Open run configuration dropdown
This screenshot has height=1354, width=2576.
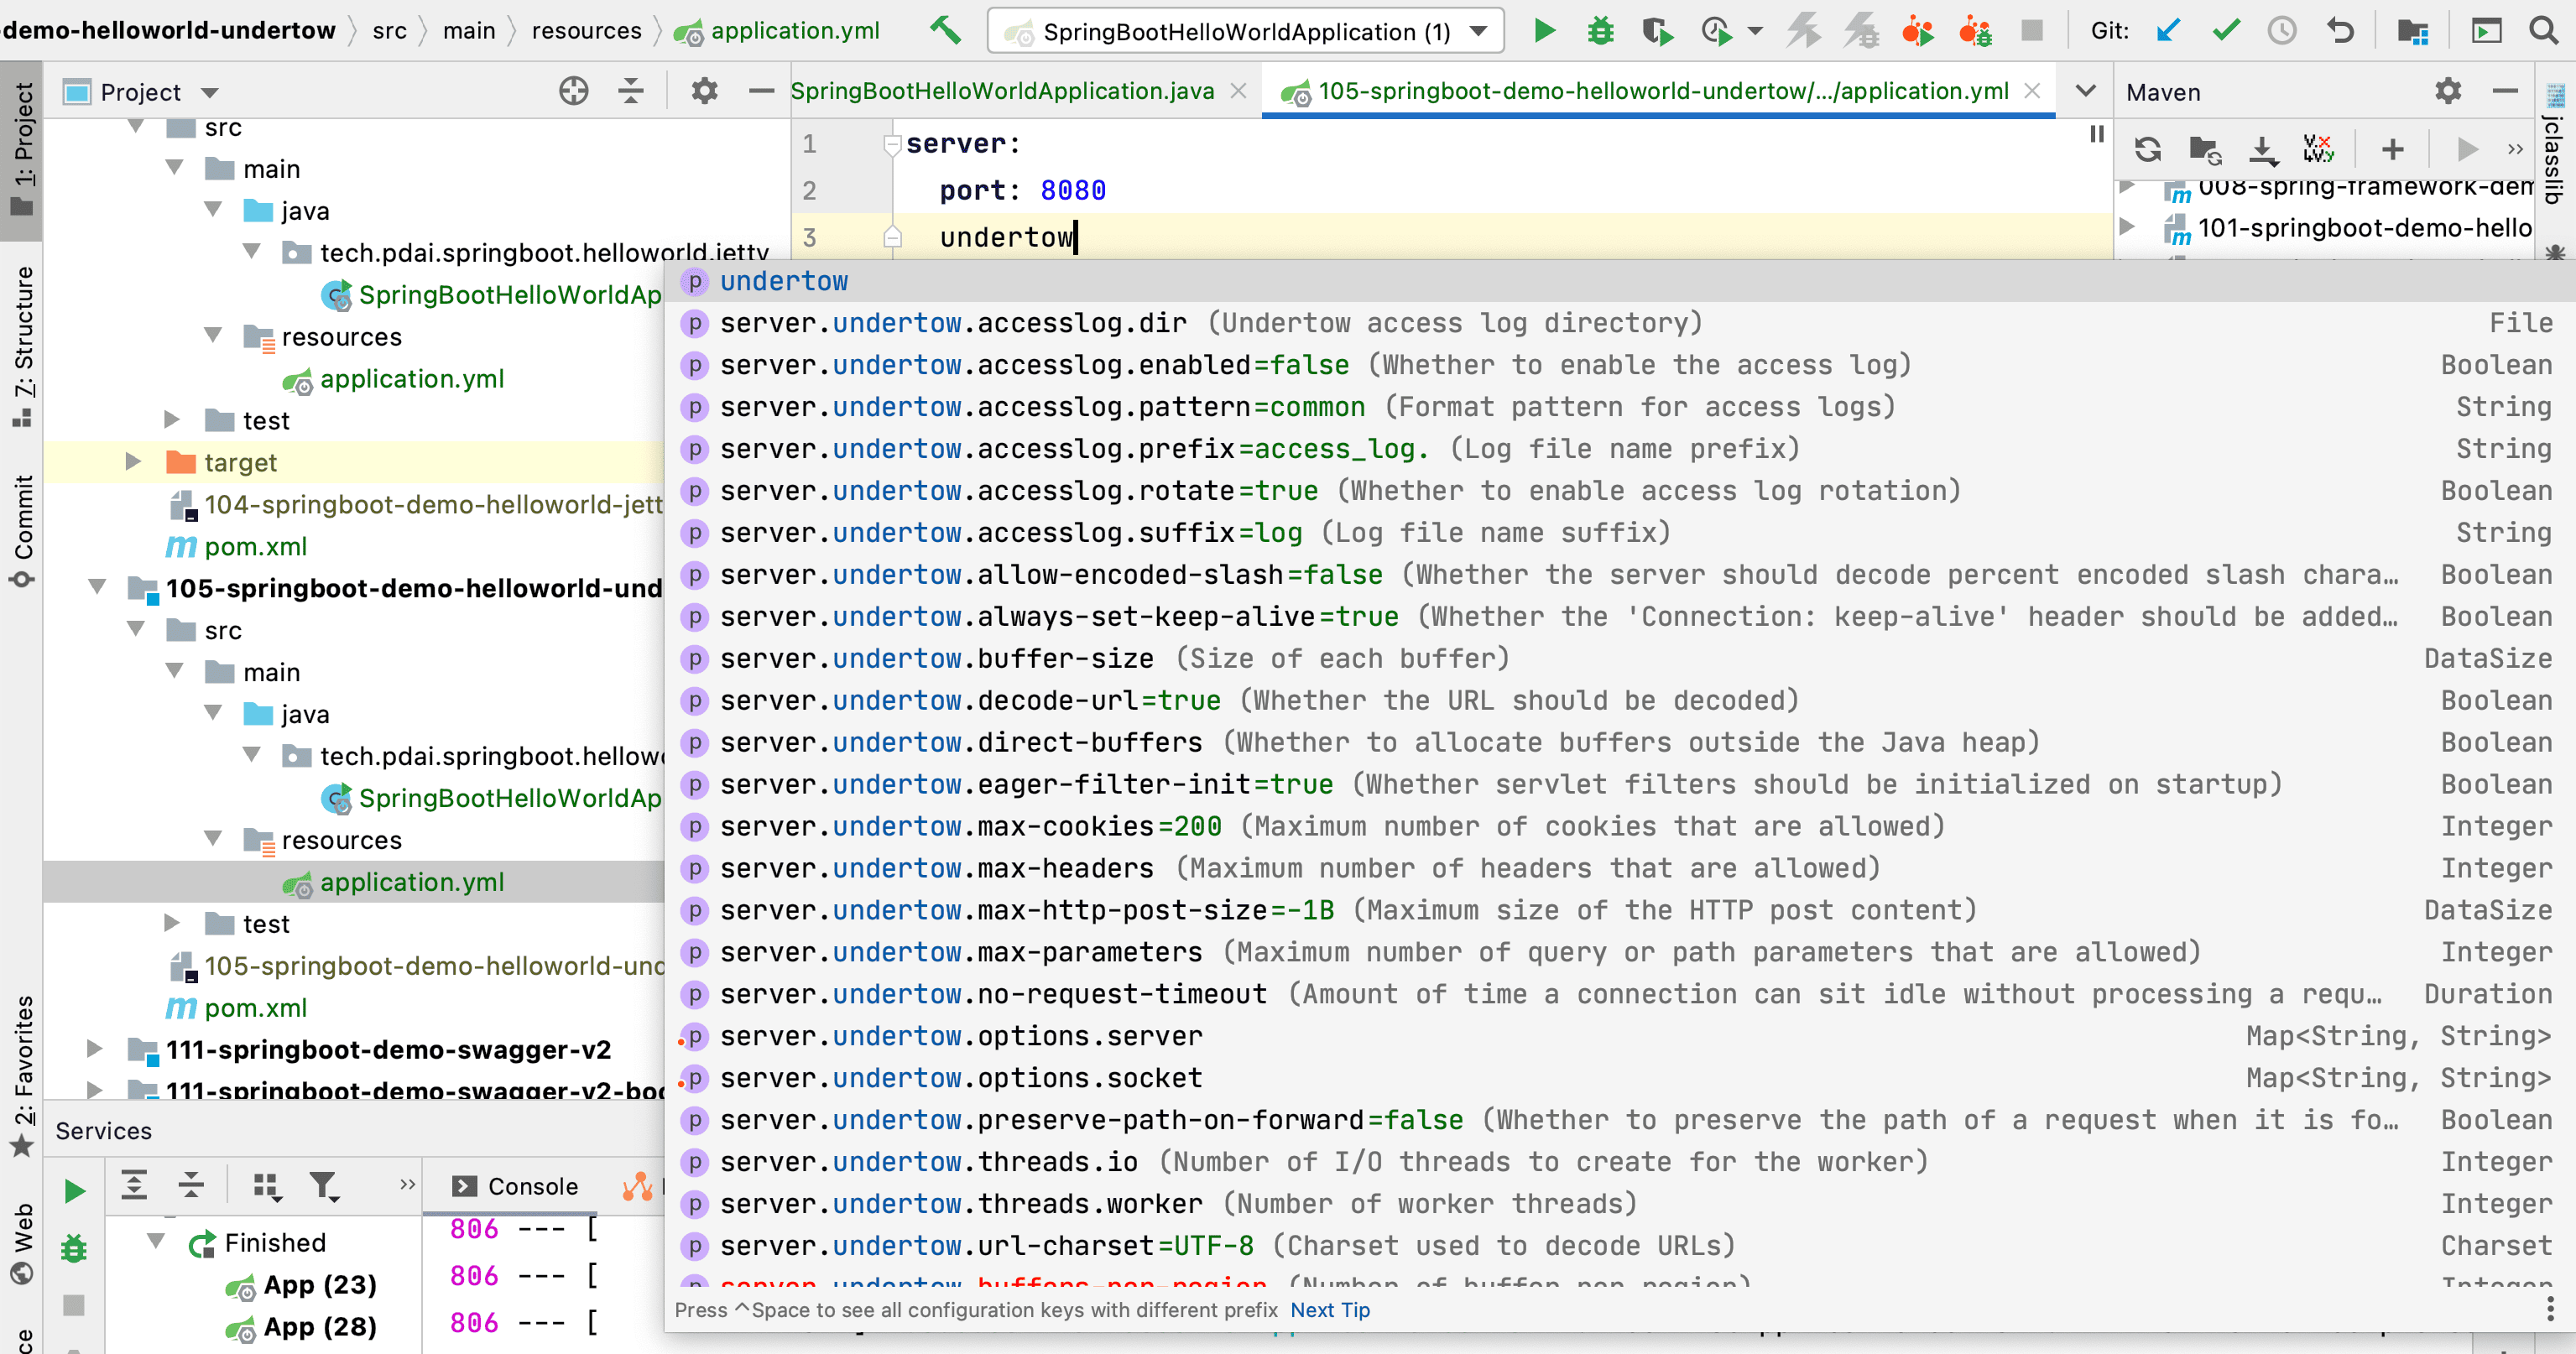coord(1479,32)
